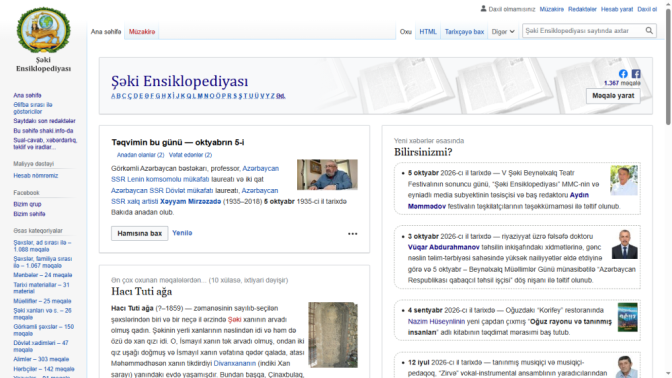This screenshot has height=378, width=672.
Task: Open Şəxslər, ad sırası ilə link
Action: coord(42,246)
